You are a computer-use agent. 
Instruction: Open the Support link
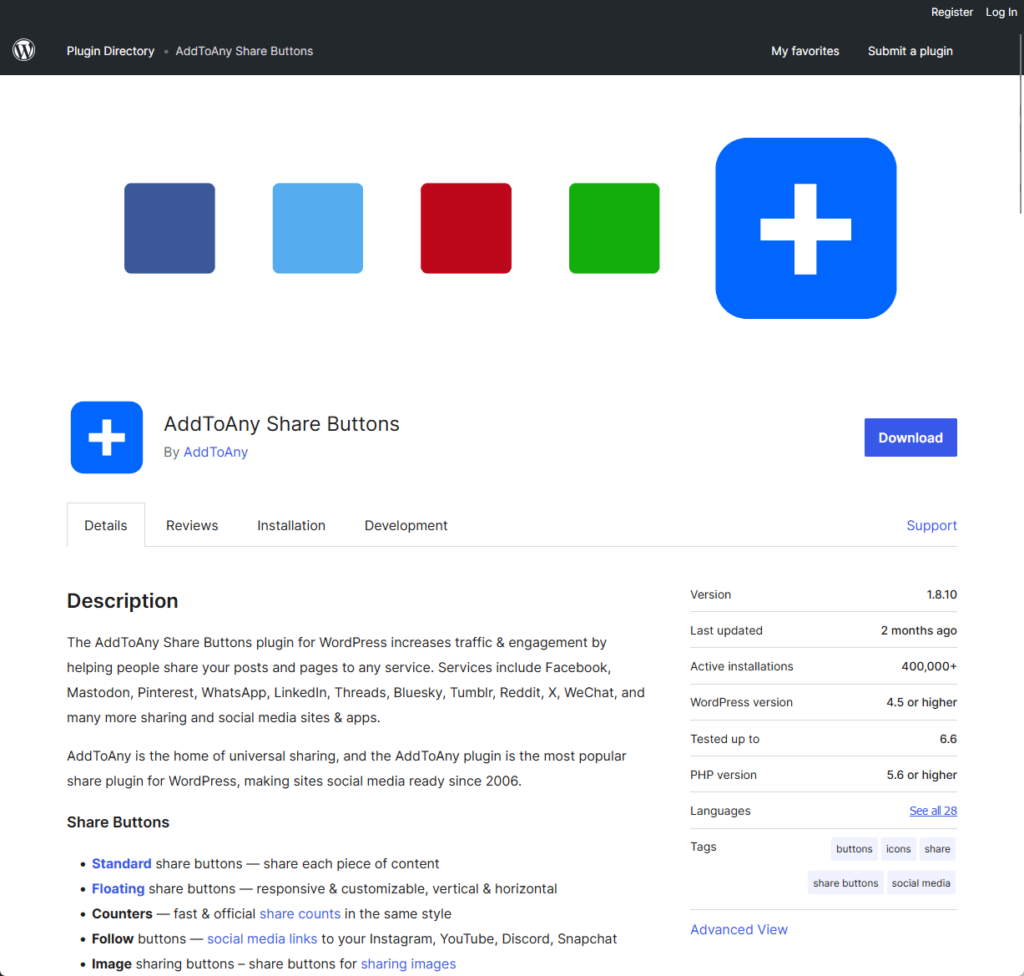click(931, 525)
